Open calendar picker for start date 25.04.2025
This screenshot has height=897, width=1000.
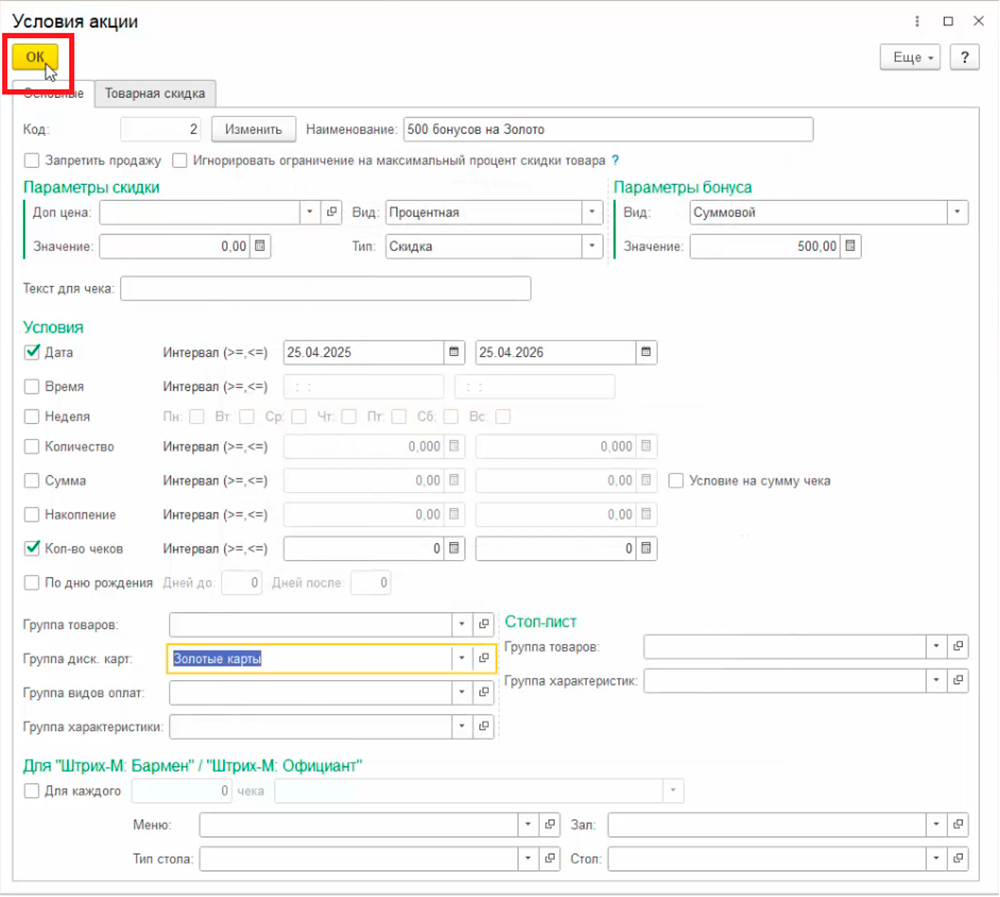point(454,352)
